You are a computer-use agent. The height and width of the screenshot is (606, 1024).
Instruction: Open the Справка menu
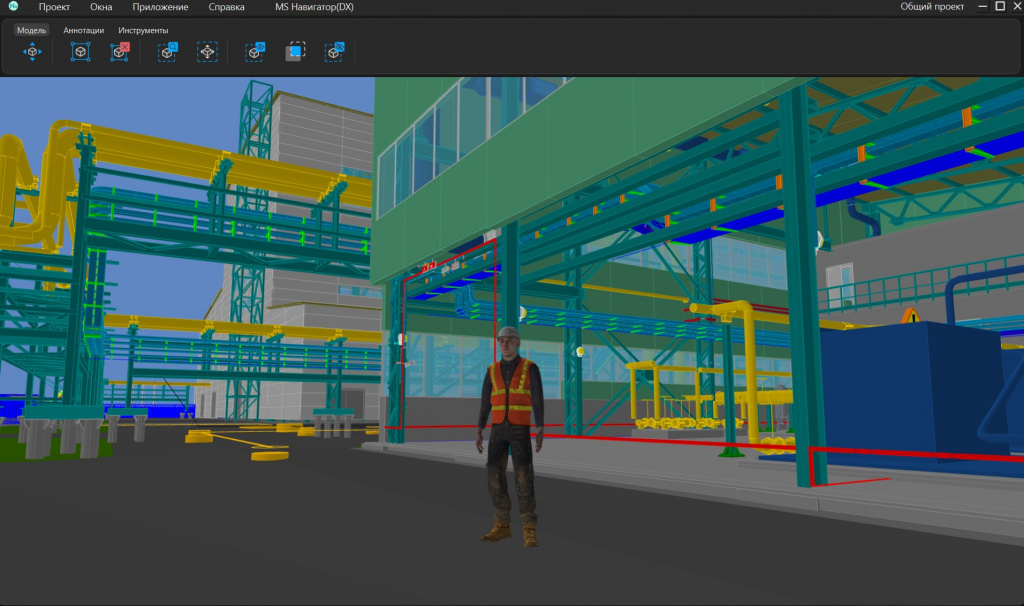(x=227, y=7)
